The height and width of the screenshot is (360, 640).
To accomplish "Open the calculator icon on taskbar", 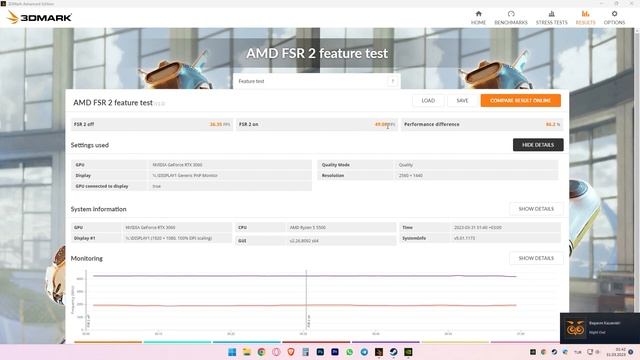I will 306,352.
